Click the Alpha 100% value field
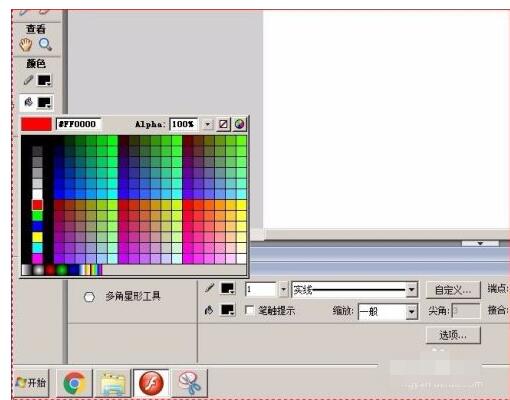This screenshot has width=510, height=400. pyautogui.click(x=184, y=124)
